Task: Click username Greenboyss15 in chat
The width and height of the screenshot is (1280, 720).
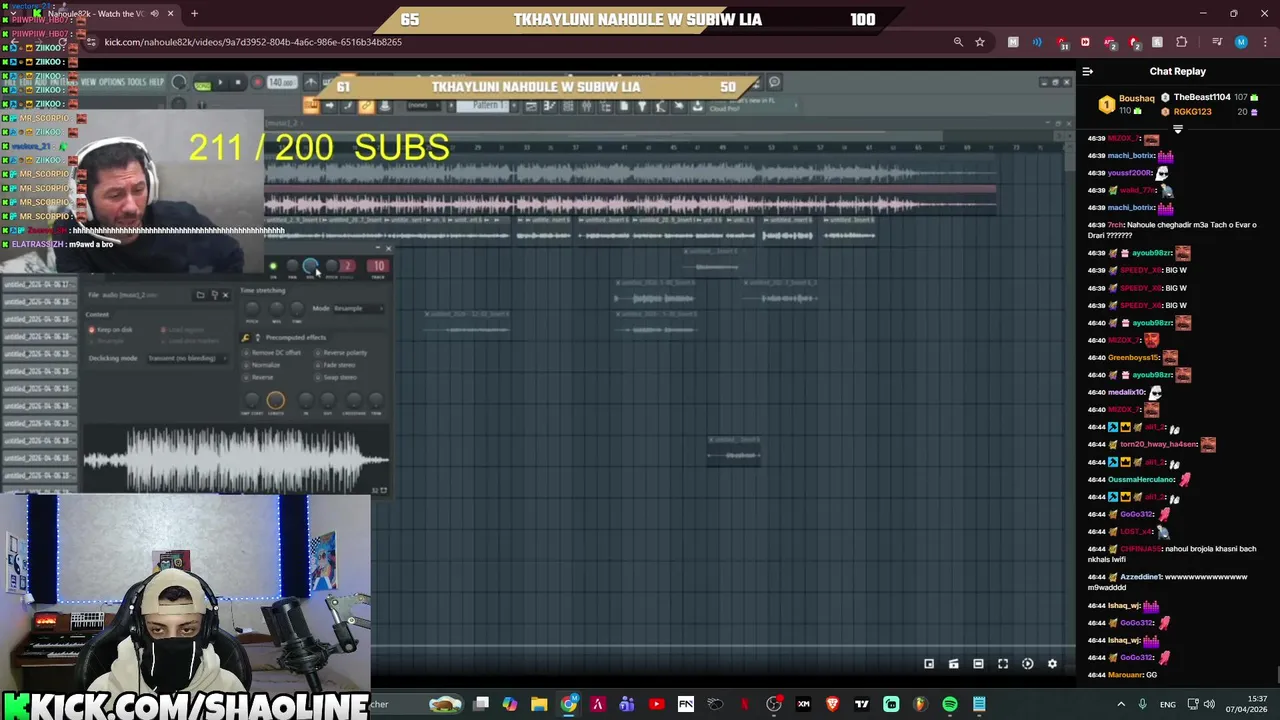Action: click(1133, 357)
